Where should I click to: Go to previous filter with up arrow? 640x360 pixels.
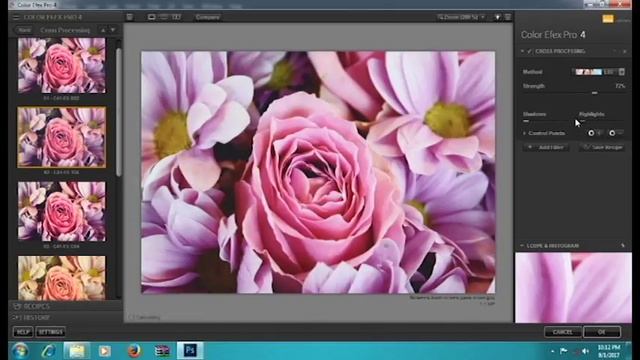(x=103, y=30)
